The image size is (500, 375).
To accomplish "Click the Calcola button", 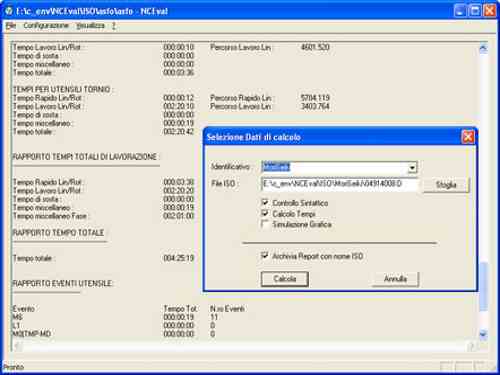I will coord(284,279).
